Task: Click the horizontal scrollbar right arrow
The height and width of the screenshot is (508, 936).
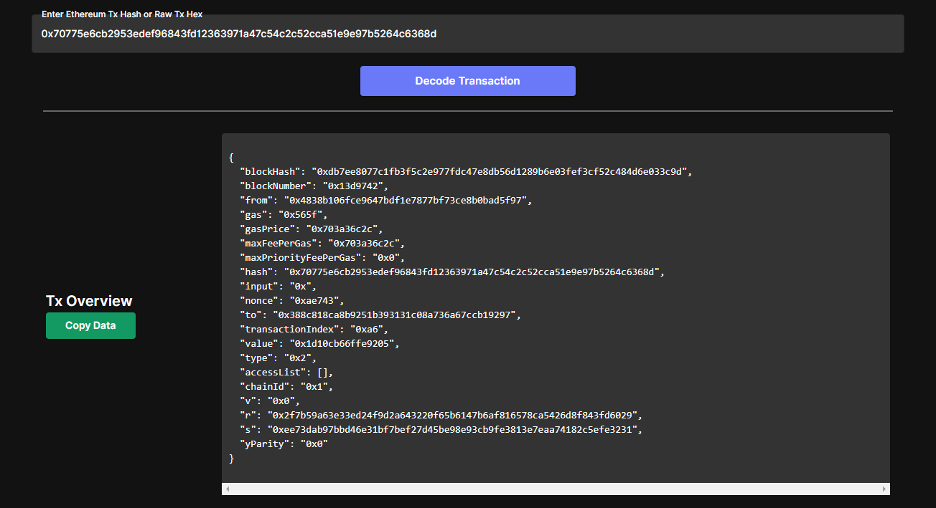Action: click(x=884, y=489)
